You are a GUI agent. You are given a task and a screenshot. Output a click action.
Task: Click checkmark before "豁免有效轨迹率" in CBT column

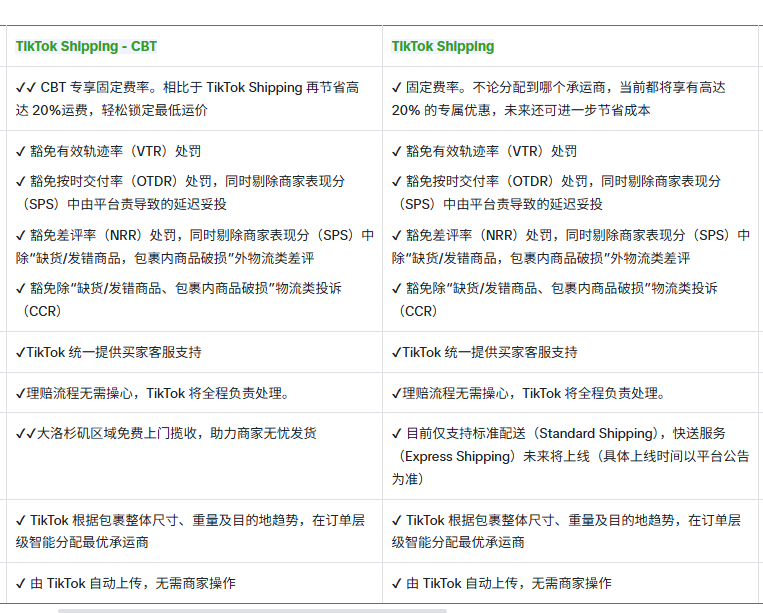pyautogui.click(x=21, y=152)
